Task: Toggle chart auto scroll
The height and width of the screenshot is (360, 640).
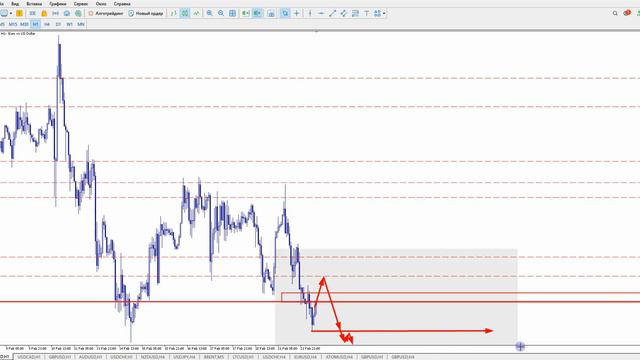Action: 245,13
